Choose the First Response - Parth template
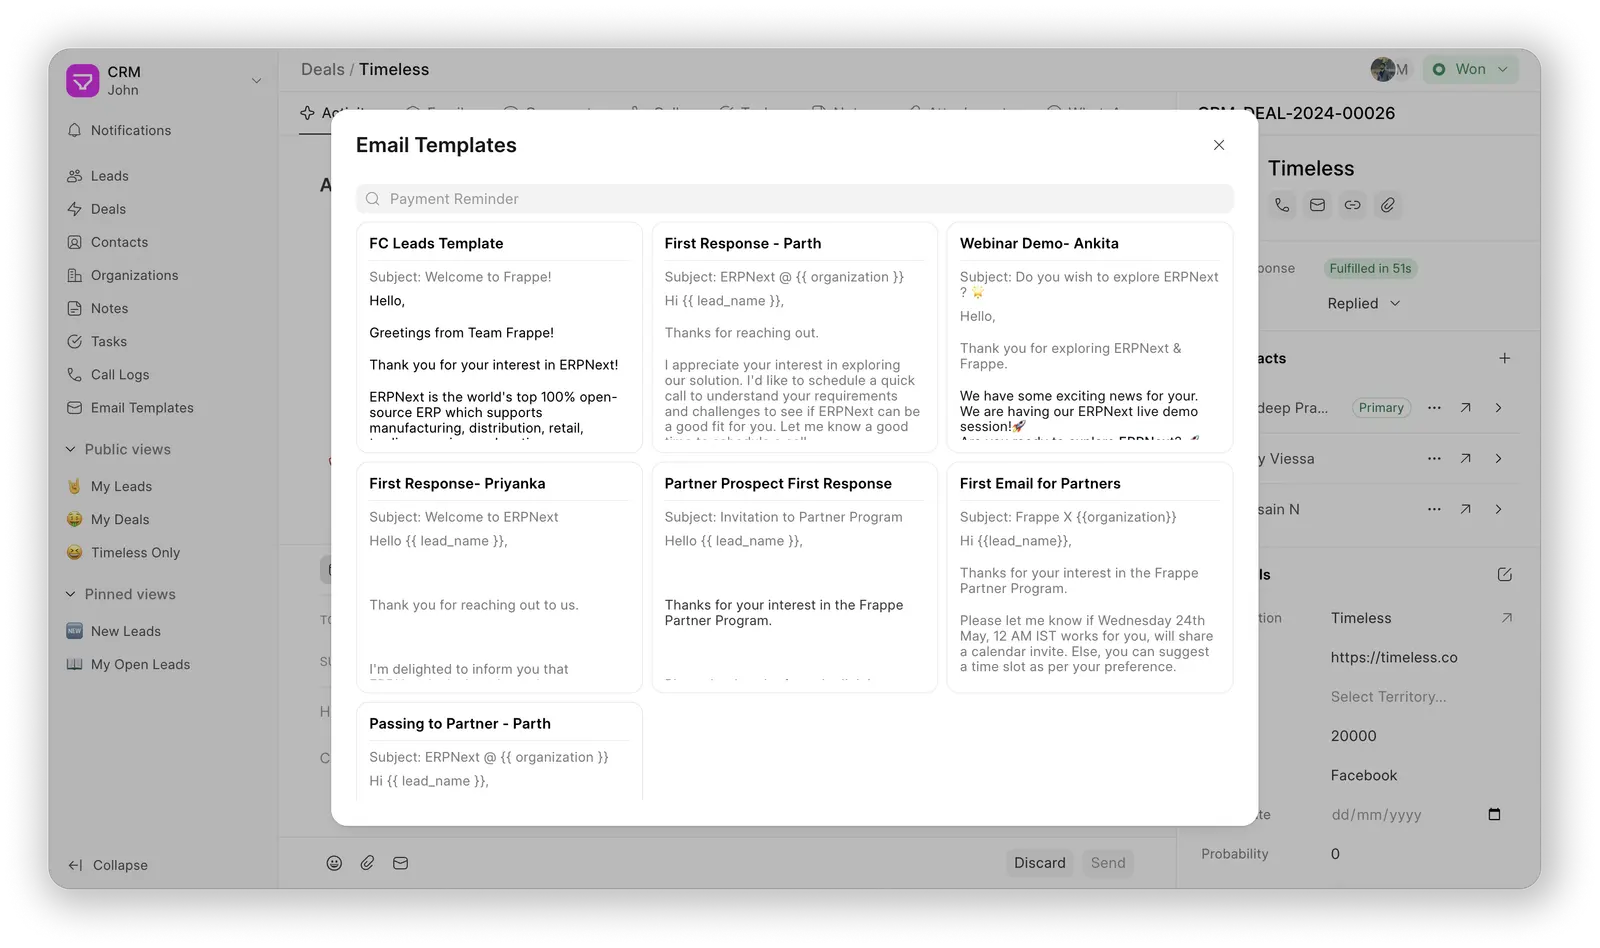Image resolution: width=1600 pixels, height=948 pixels. pos(794,337)
